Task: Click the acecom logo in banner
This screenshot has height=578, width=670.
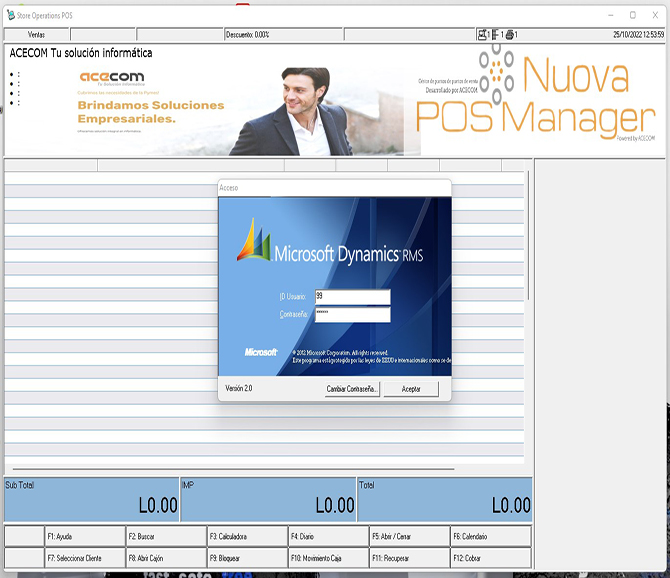Action: point(112,77)
